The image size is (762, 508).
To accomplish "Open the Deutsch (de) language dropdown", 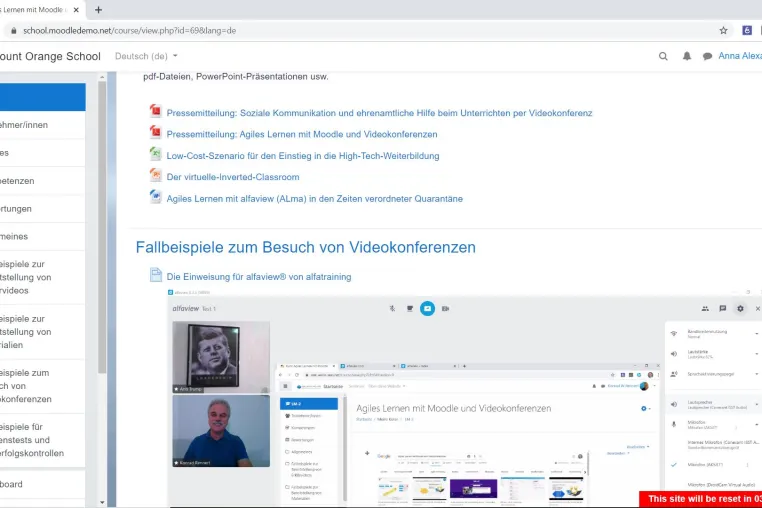I will pos(146,56).
